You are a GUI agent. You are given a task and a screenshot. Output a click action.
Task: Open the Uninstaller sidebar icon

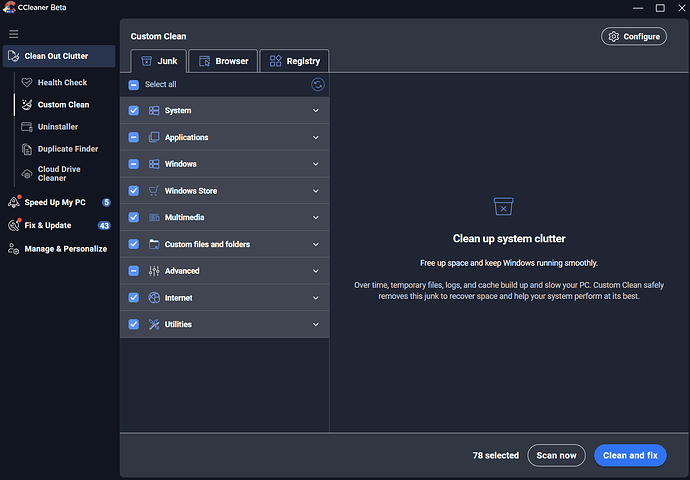[27, 127]
